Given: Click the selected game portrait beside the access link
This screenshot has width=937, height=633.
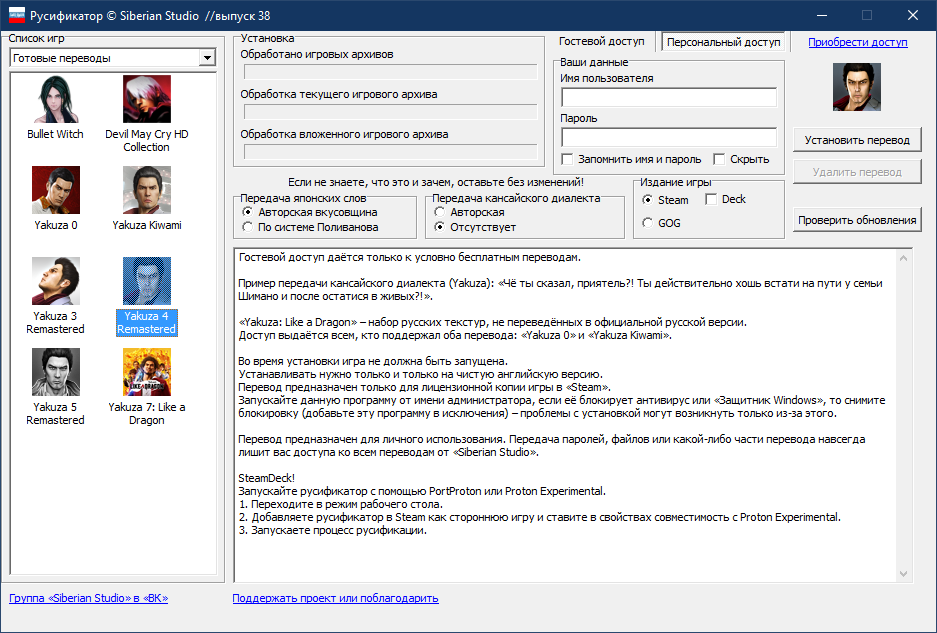Looking at the screenshot, I should point(857,87).
